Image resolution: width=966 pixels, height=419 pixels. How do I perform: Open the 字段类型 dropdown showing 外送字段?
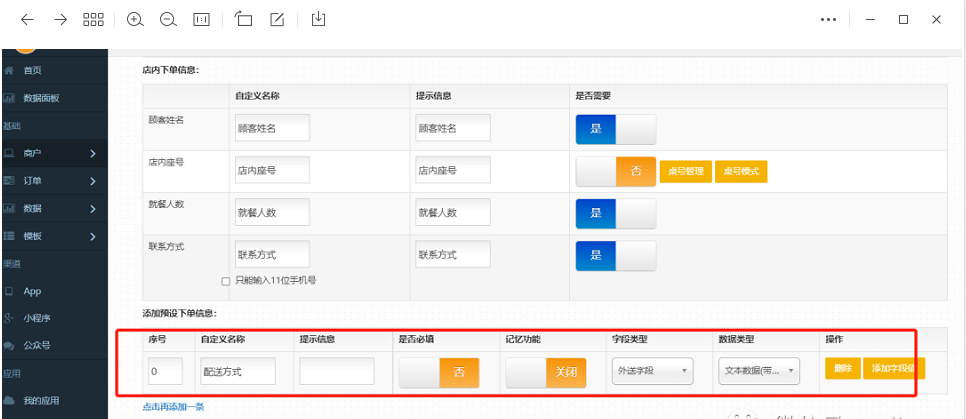pyautogui.click(x=652, y=371)
